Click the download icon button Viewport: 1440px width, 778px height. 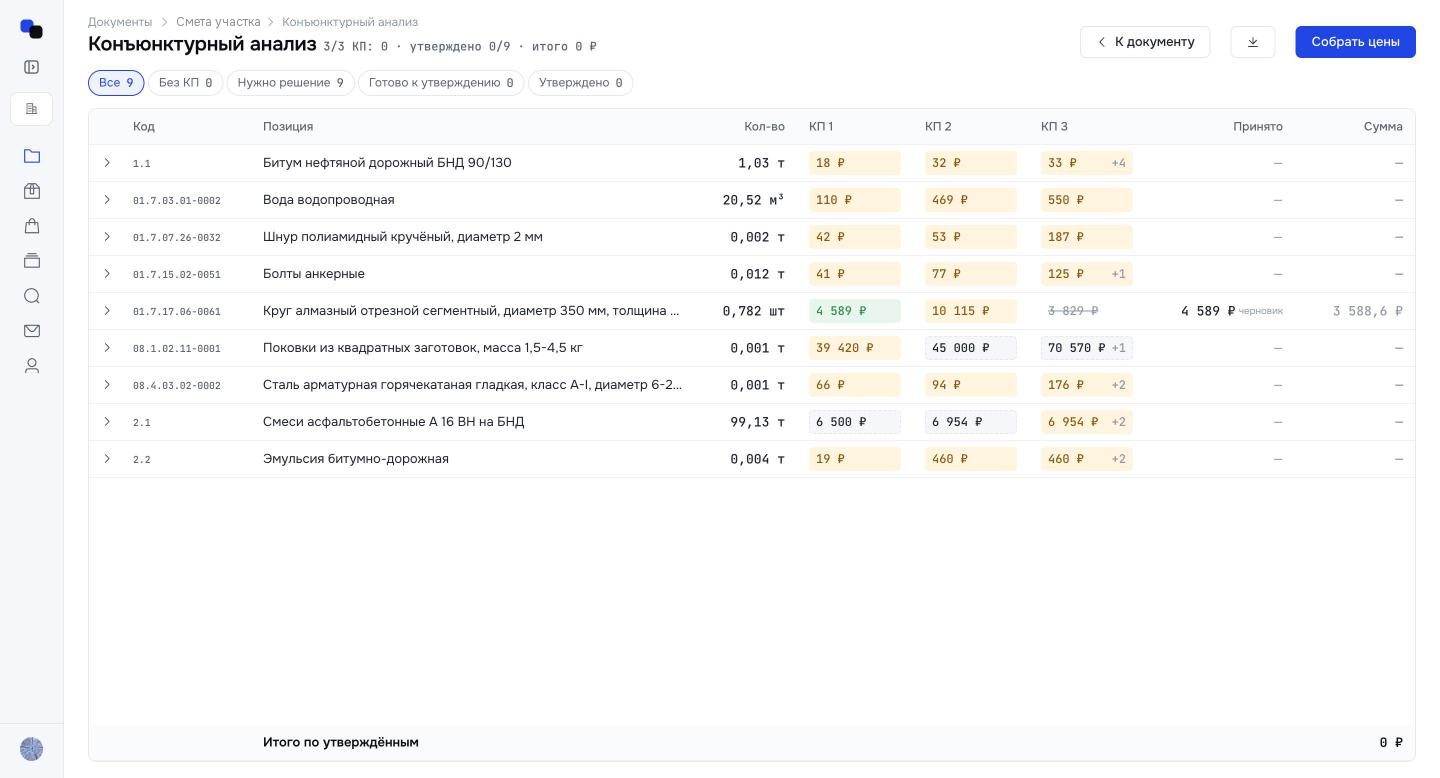(x=1253, y=42)
